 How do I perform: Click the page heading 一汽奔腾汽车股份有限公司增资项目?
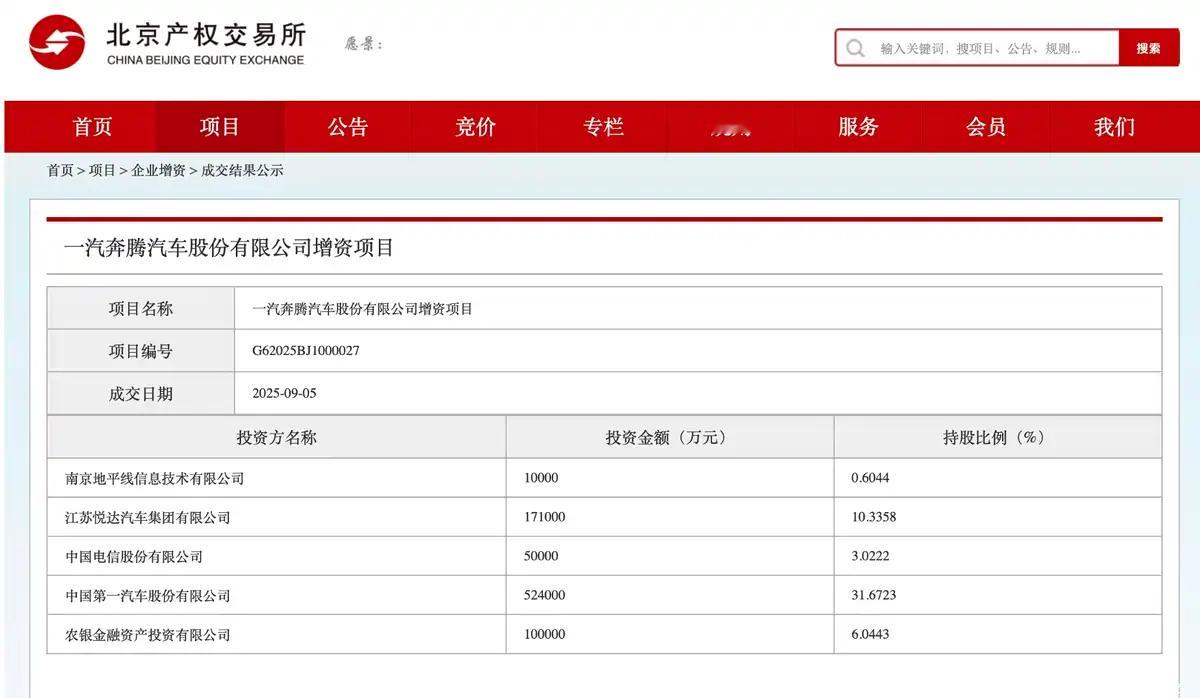(229, 248)
